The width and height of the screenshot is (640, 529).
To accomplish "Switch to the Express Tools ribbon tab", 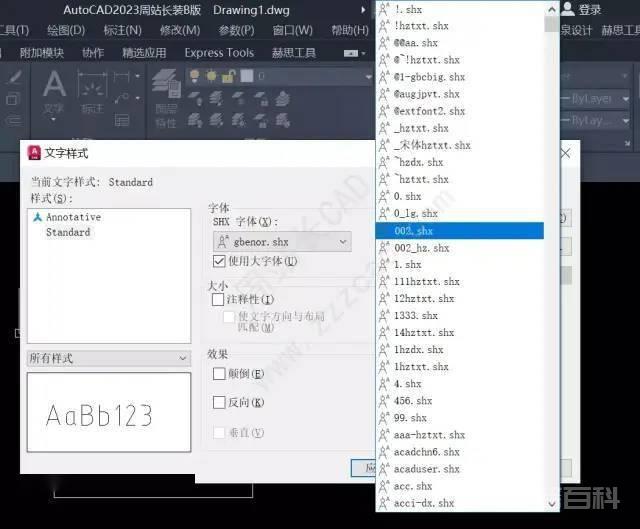I will point(219,53).
